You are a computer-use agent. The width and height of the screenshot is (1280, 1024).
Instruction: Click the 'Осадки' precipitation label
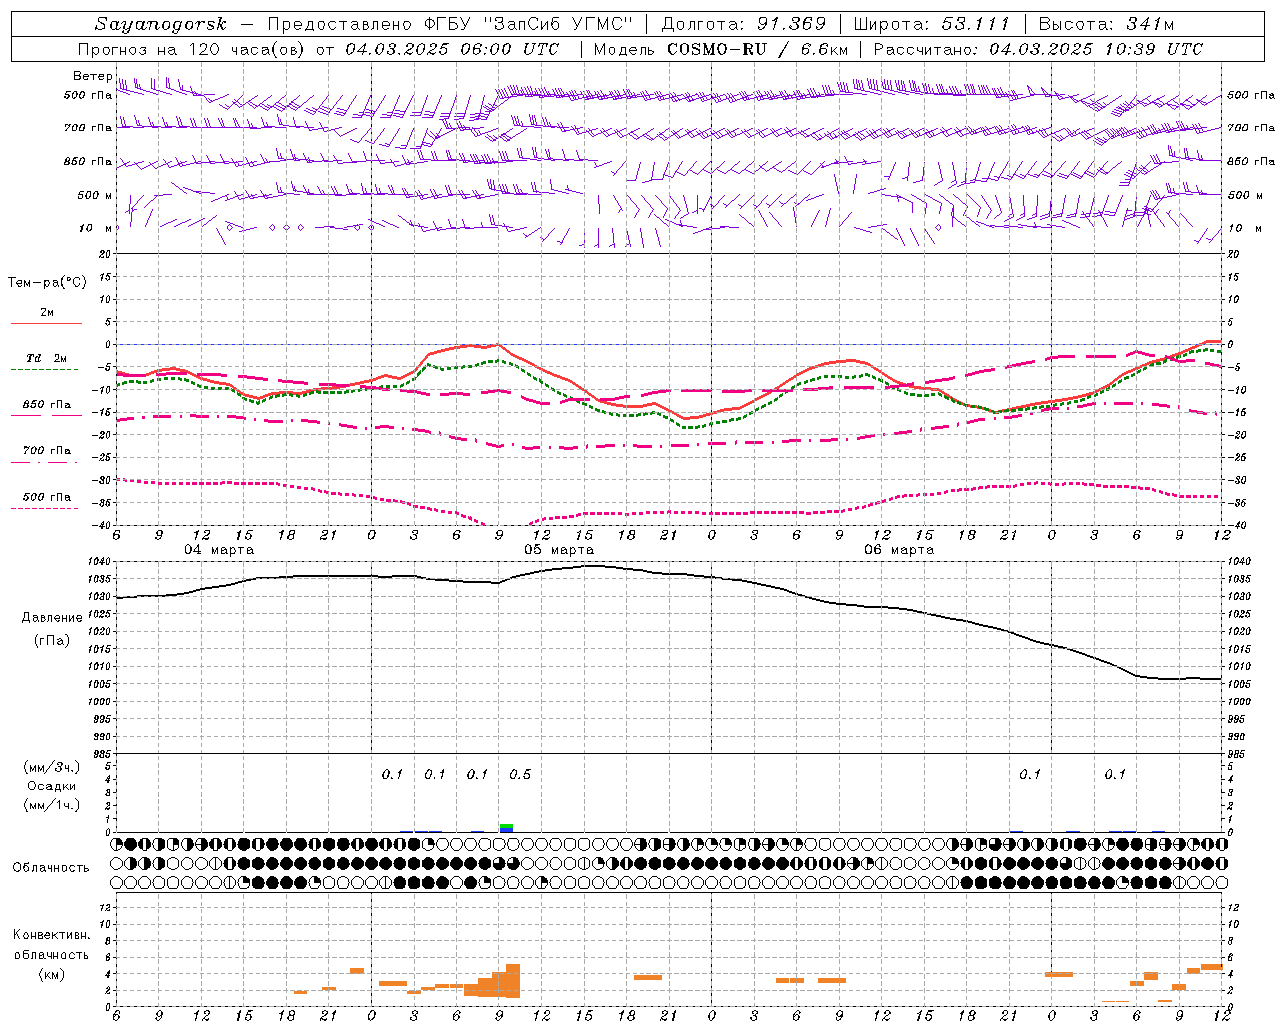pyautogui.click(x=52, y=786)
